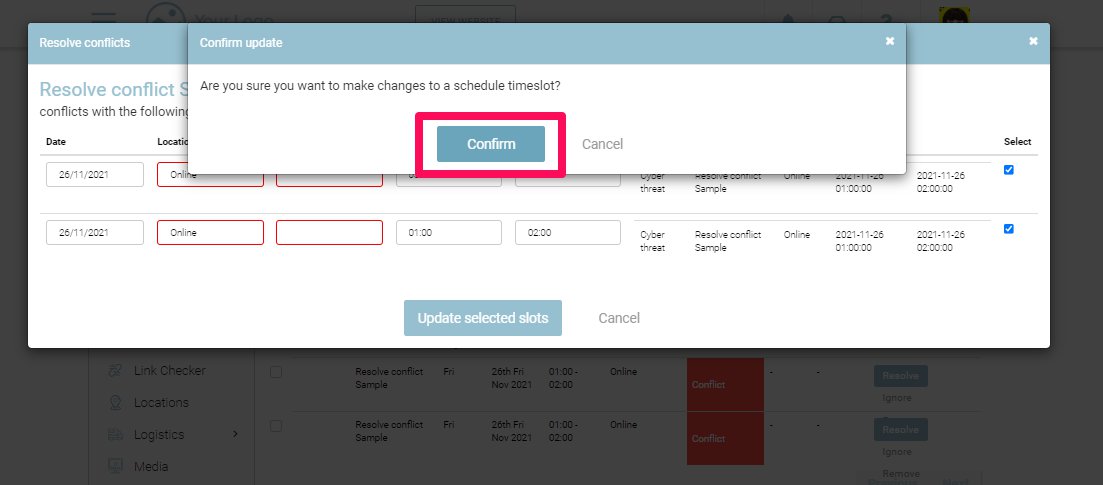Expand the Logistics submenu arrow
The width and height of the screenshot is (1103, 485).
236,435
